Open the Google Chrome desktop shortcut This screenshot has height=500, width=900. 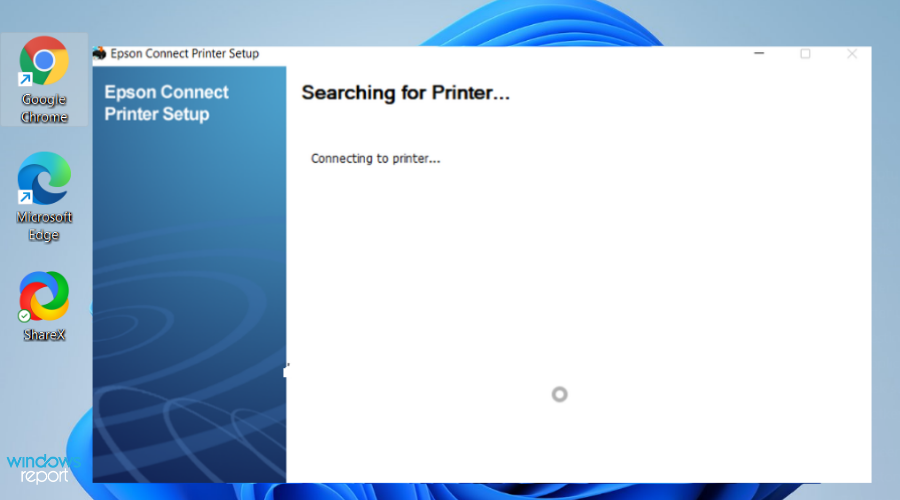[x=44, y=79]
